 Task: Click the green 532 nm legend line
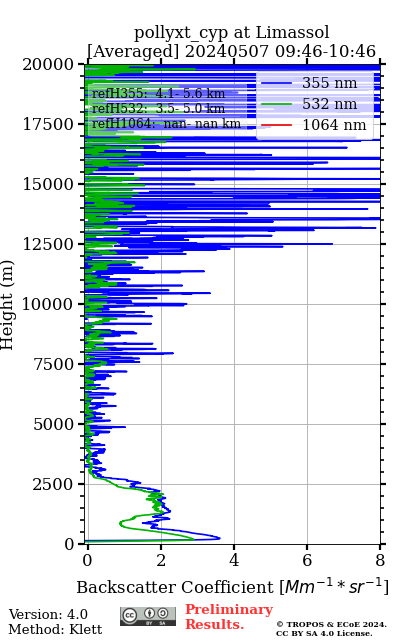pyautogui.click(x=276, y=104)
